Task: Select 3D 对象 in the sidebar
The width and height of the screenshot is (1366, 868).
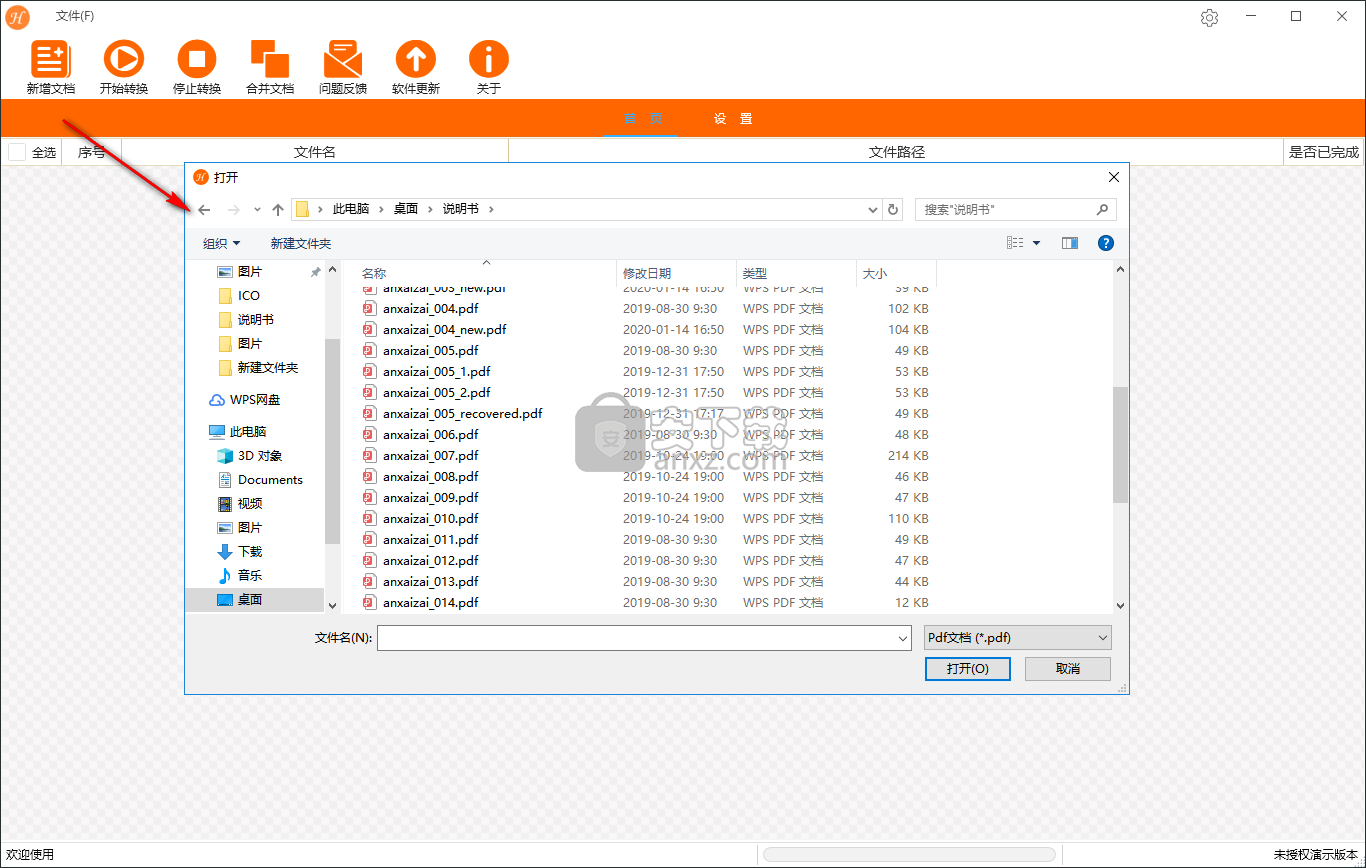Action: click(x=250, y=456)
